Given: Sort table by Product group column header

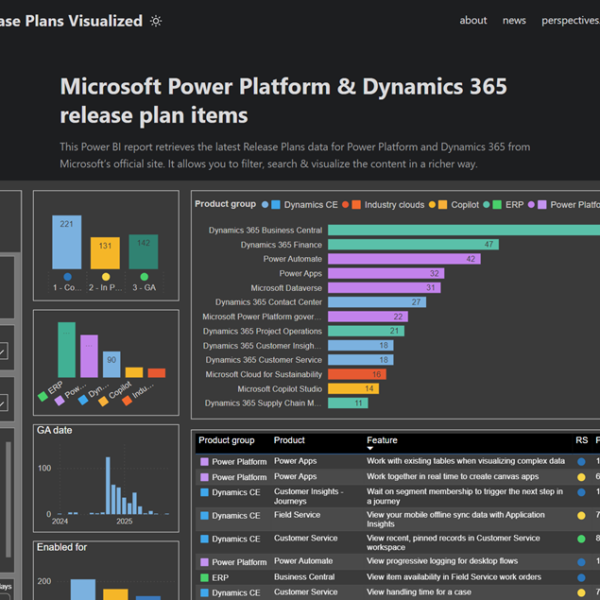Looking at the screenshot, I should tap(226, 440).
